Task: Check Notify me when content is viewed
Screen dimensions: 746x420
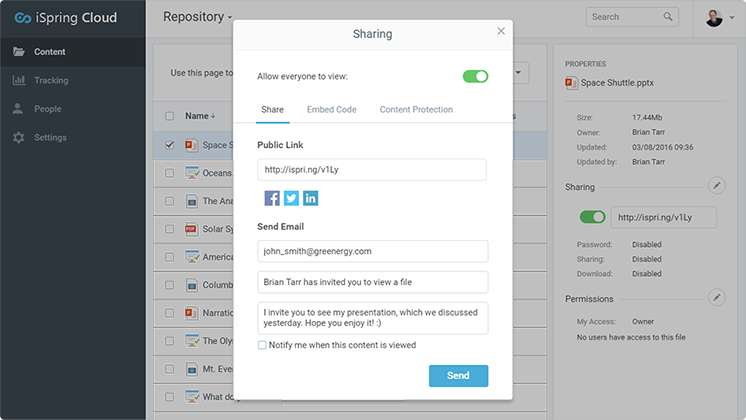Action: point(262,345)
